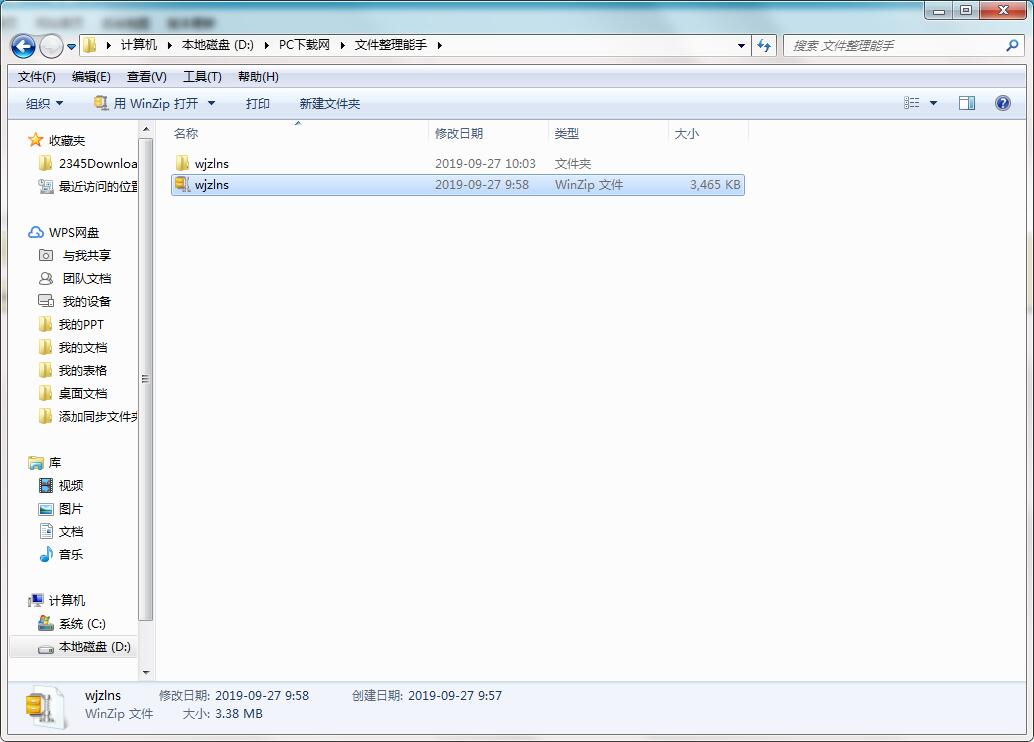Click the 打印 button
Screen dimensions: 1034x742
point(257,102)
